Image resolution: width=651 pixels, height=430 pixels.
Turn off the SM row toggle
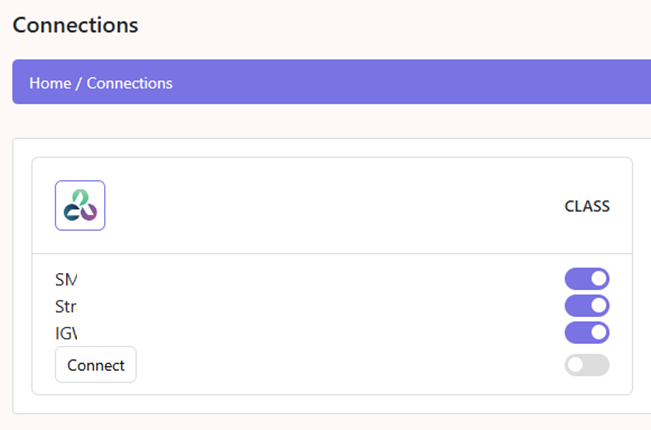[587, 279]
